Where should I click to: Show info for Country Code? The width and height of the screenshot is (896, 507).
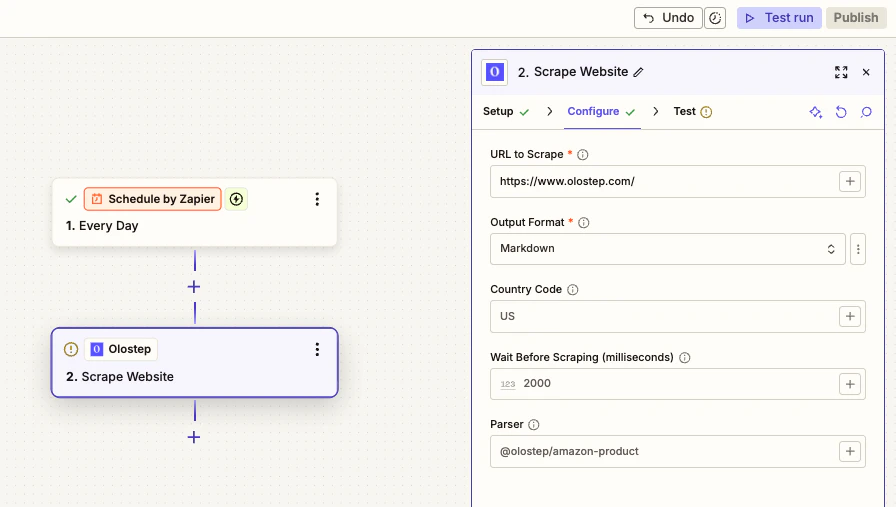(x=573, y=289)
